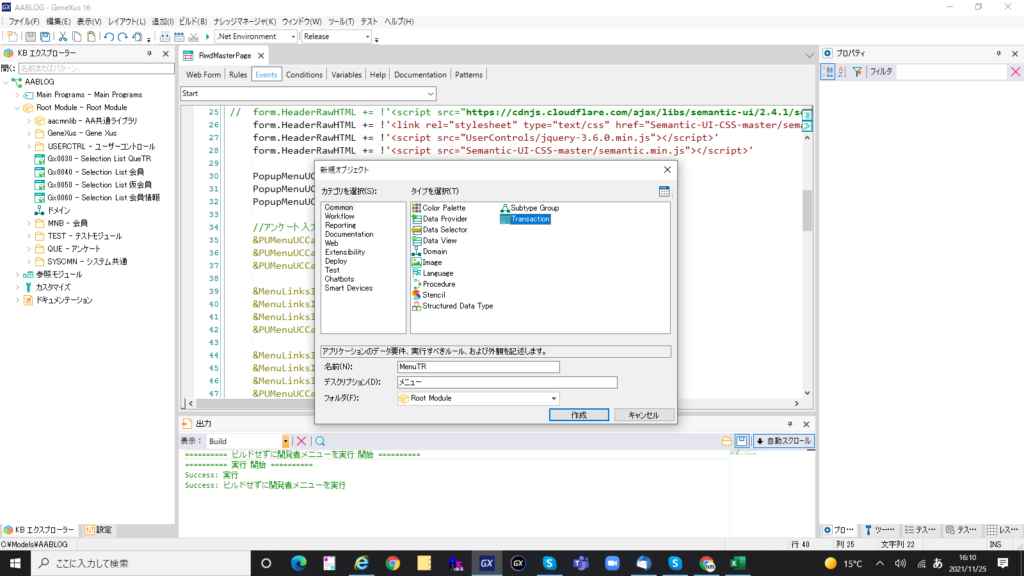Toggle the auto-scroll button in Output panel
Viewport: 1024px width, 576px height.
784,441
